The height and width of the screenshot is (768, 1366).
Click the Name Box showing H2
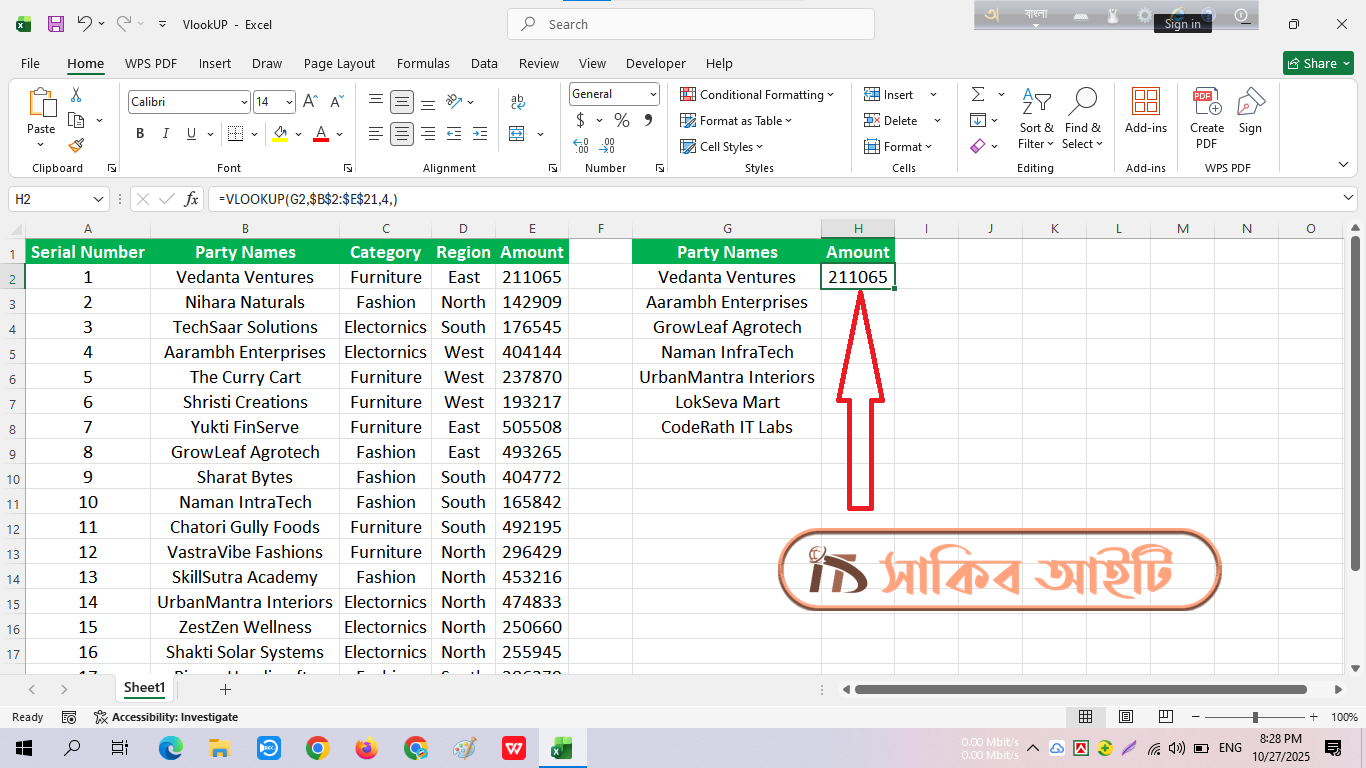coord(50,199)
